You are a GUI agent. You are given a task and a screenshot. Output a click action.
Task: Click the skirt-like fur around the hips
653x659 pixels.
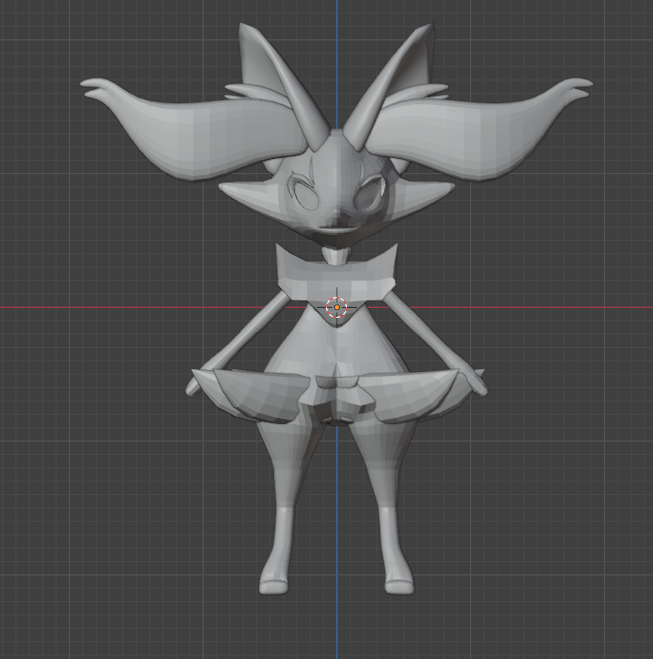click(x=336, y=395)
